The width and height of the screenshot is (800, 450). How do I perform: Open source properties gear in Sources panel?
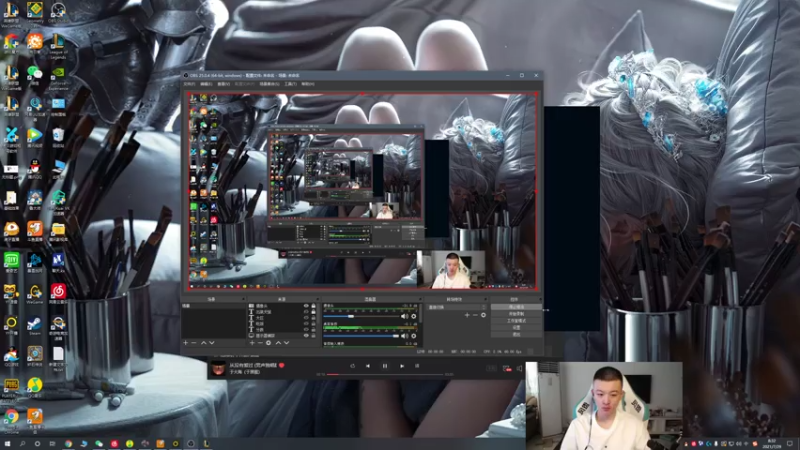(x=268, y=343)
